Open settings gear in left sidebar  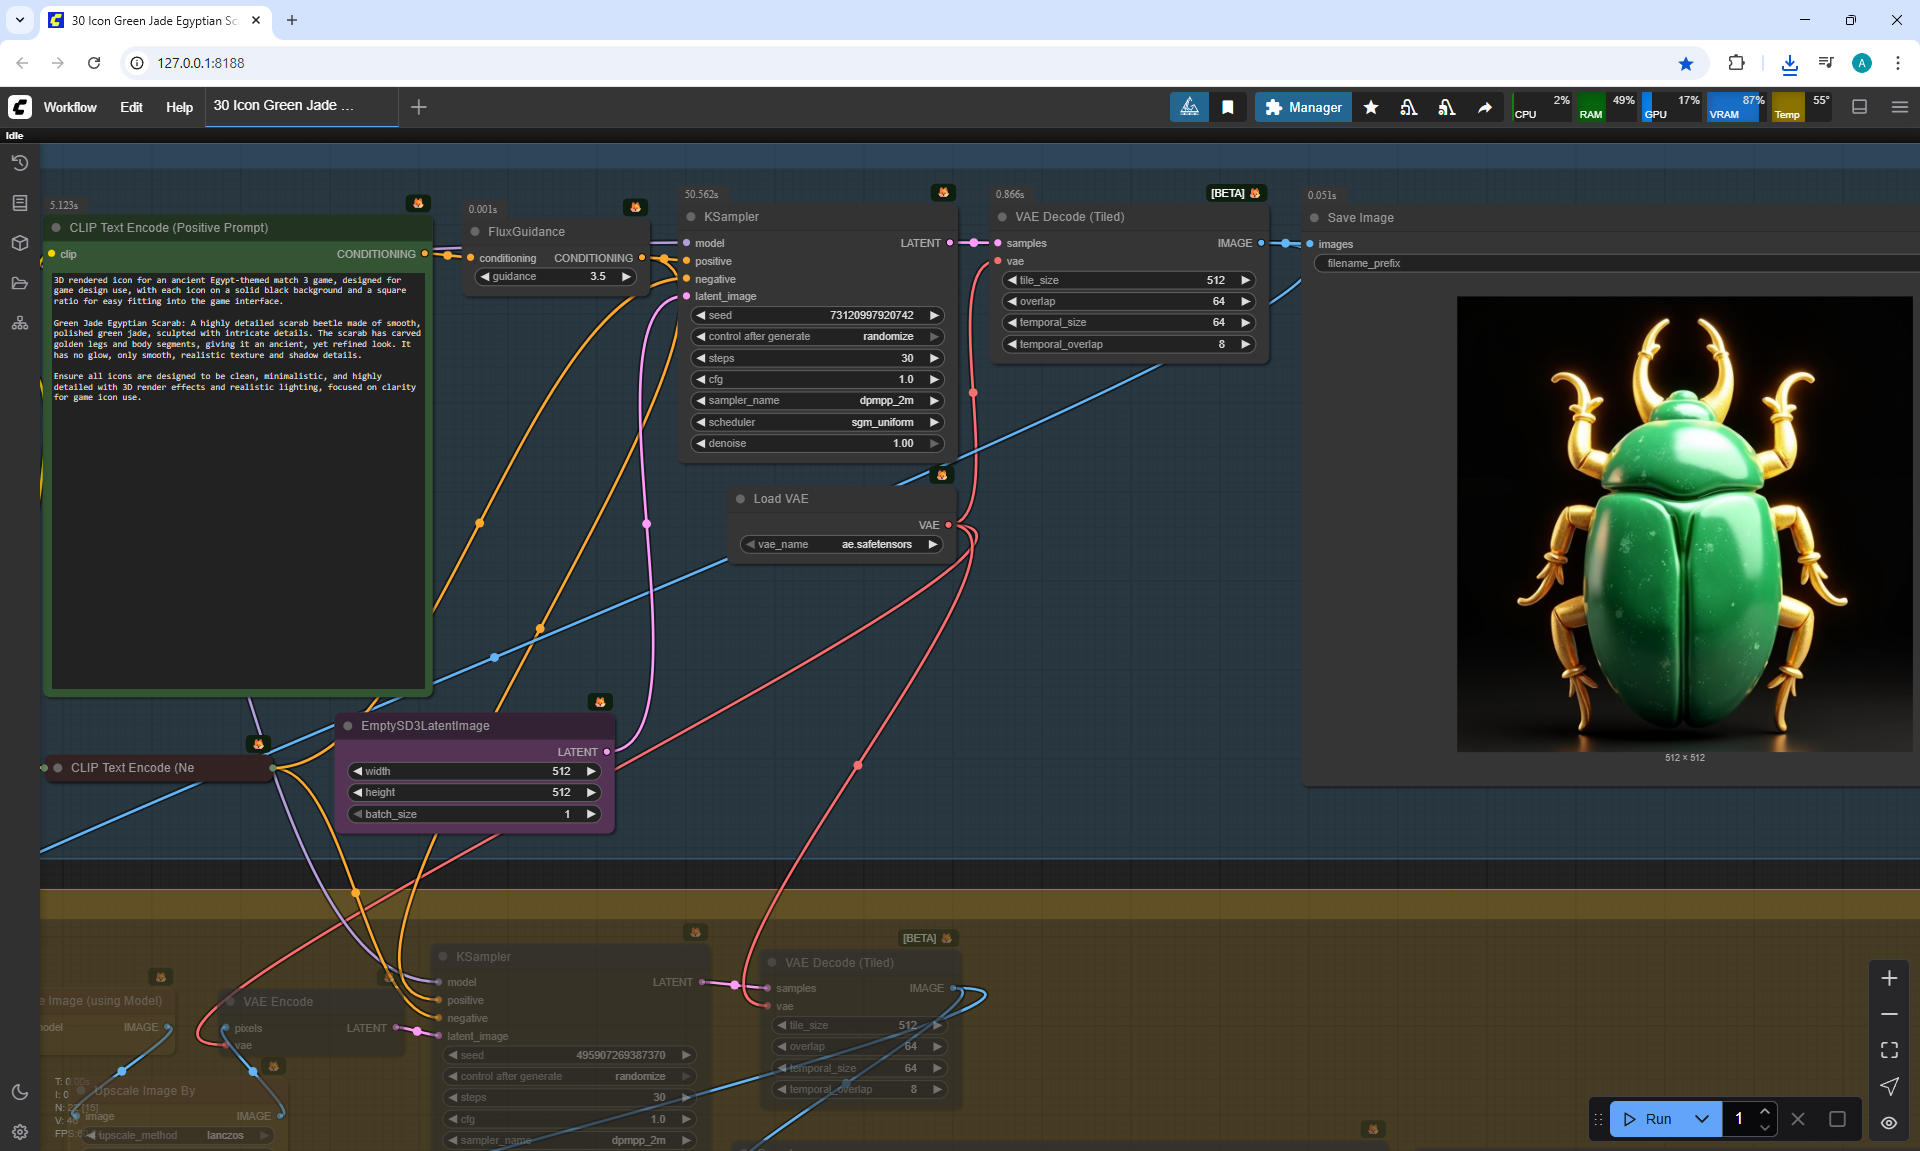19,1132
